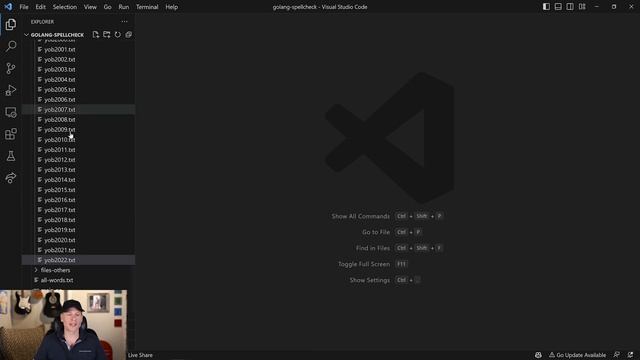Open yob2021.txt file
Image resolution: width=640 pixels, height=360 pixels.
point(78,250)
